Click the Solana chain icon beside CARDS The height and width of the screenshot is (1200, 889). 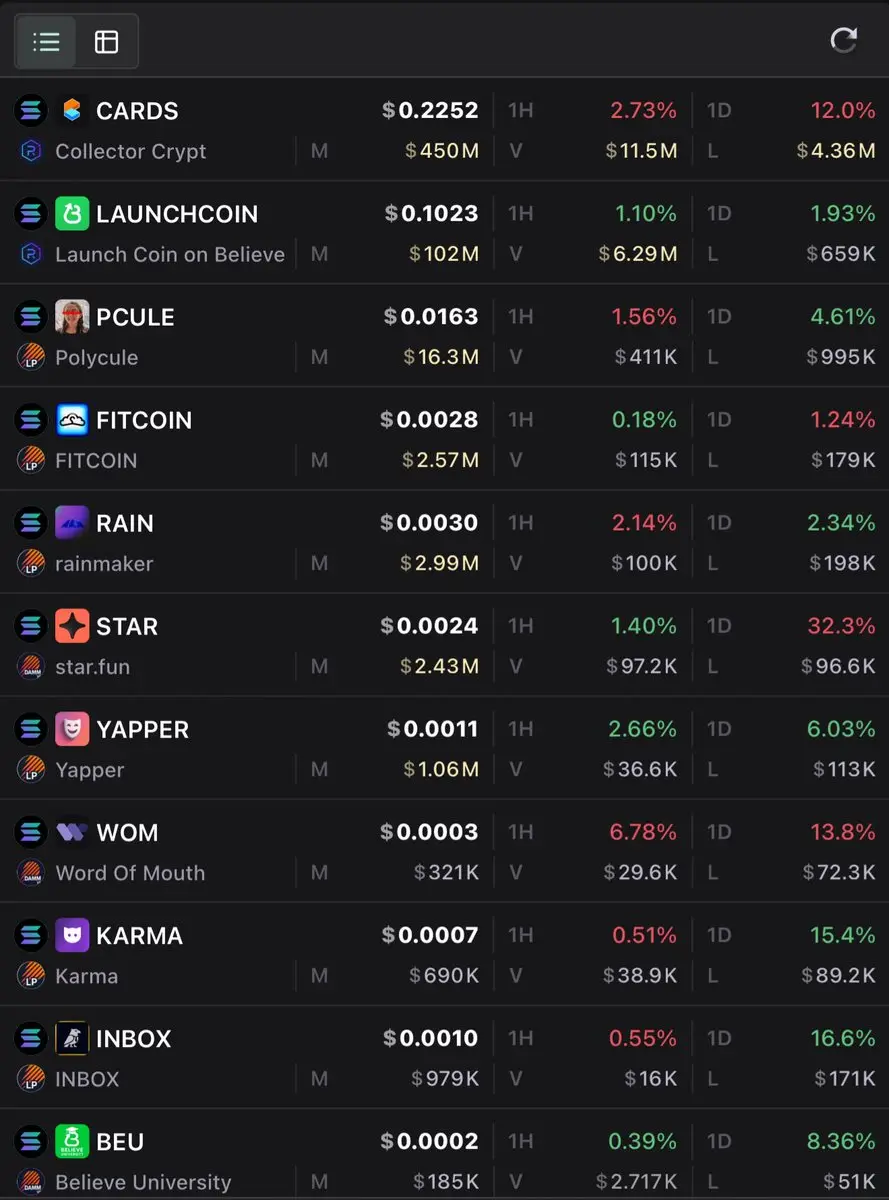tap(31, 110)
